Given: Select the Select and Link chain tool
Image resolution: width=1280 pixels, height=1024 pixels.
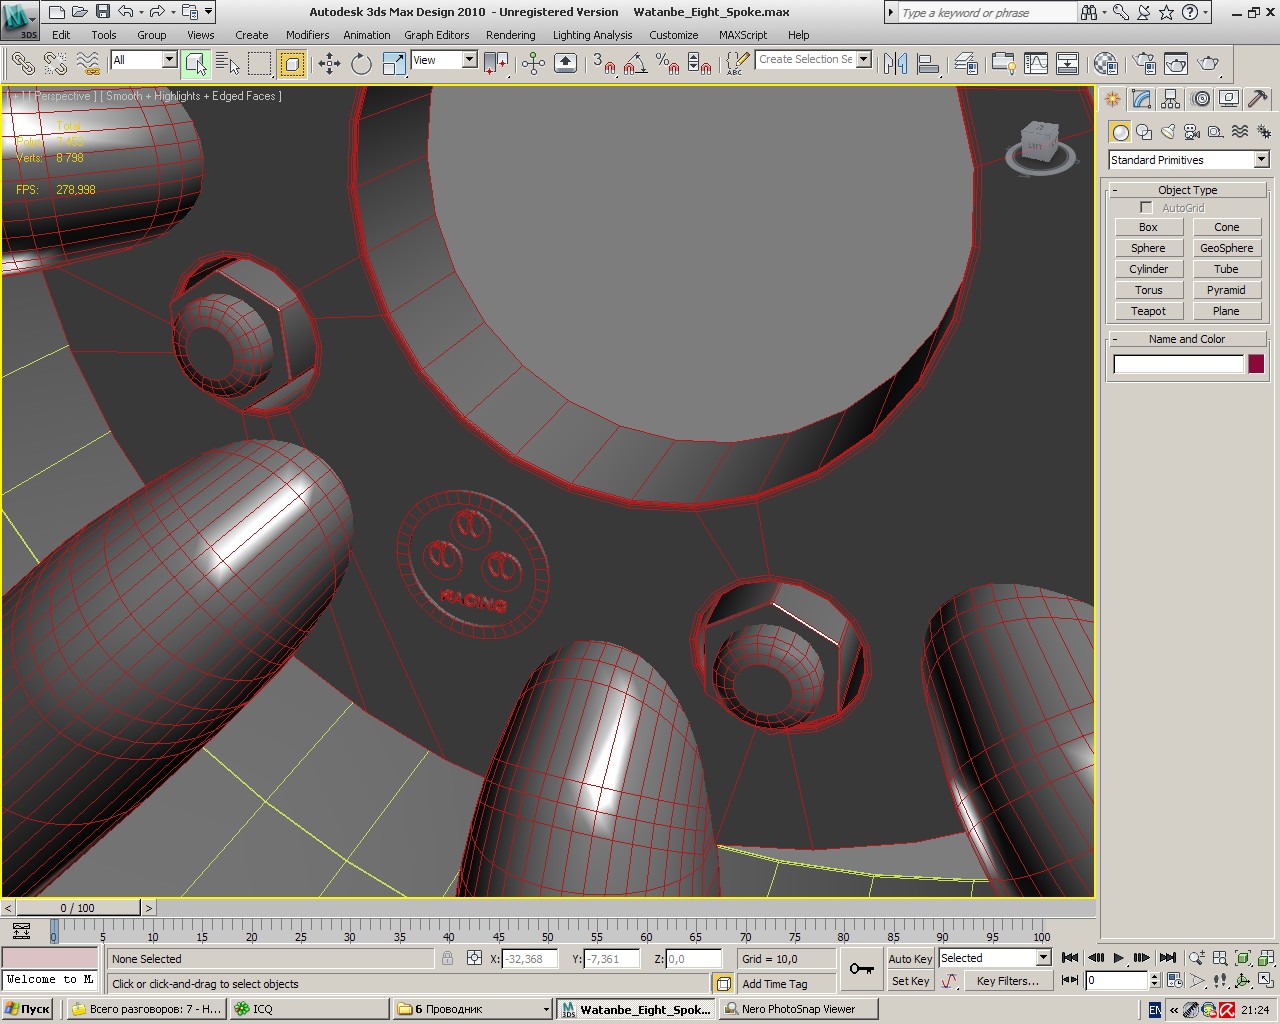Looking at the screenshot, I should (23, 64).
